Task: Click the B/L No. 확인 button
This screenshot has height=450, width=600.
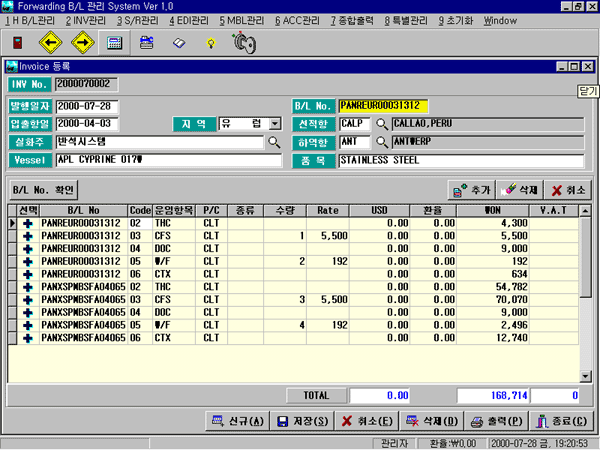Action: (x=43, y=190)
